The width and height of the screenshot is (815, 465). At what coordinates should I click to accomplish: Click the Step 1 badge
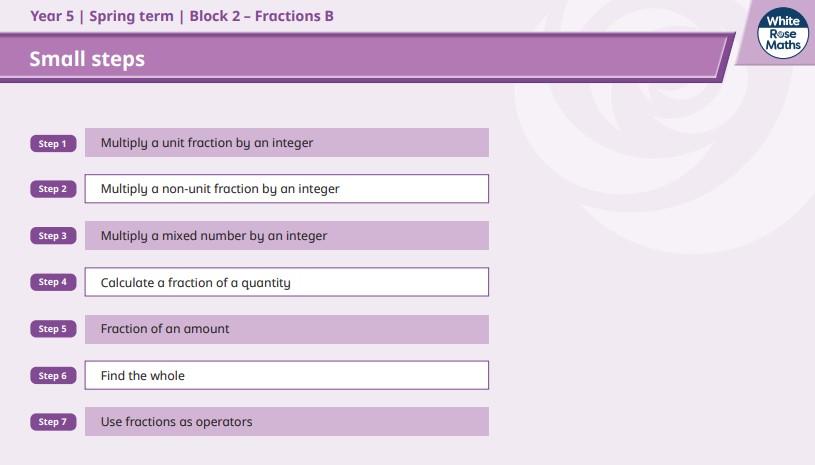pos(52,144)
